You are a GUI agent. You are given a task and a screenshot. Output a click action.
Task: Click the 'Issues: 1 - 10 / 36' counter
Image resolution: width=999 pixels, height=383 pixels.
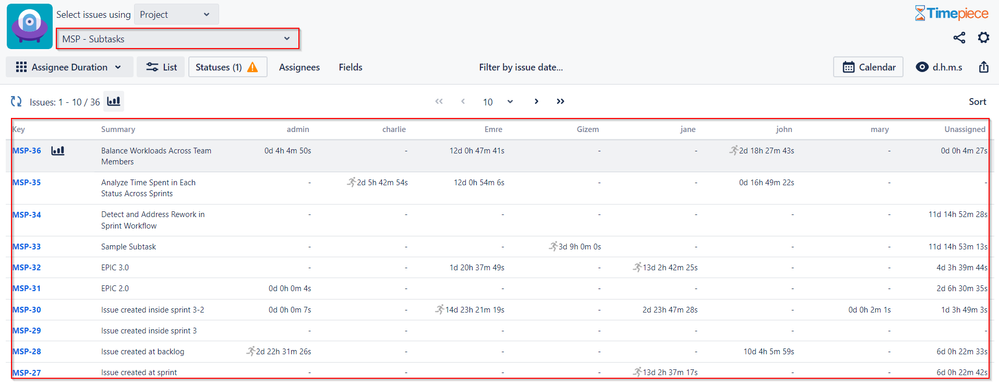(64, 101)
